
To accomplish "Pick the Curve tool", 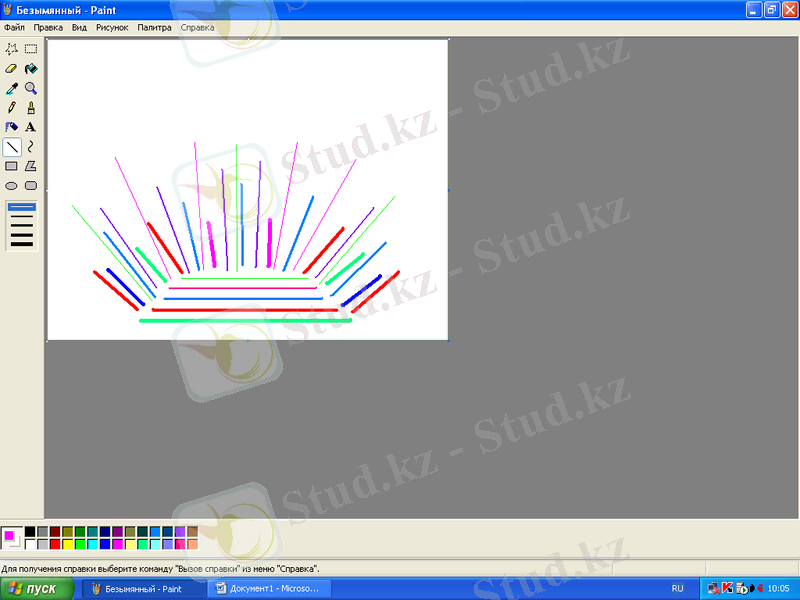I will (x=31, y=147).
